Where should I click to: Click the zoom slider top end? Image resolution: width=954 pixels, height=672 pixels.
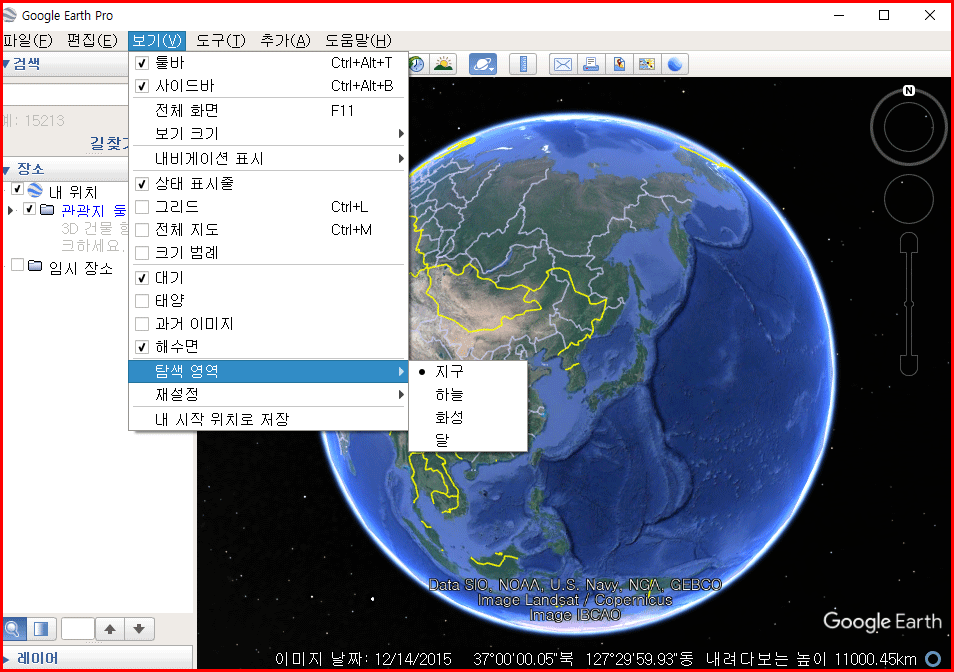[x=908, y=243]
